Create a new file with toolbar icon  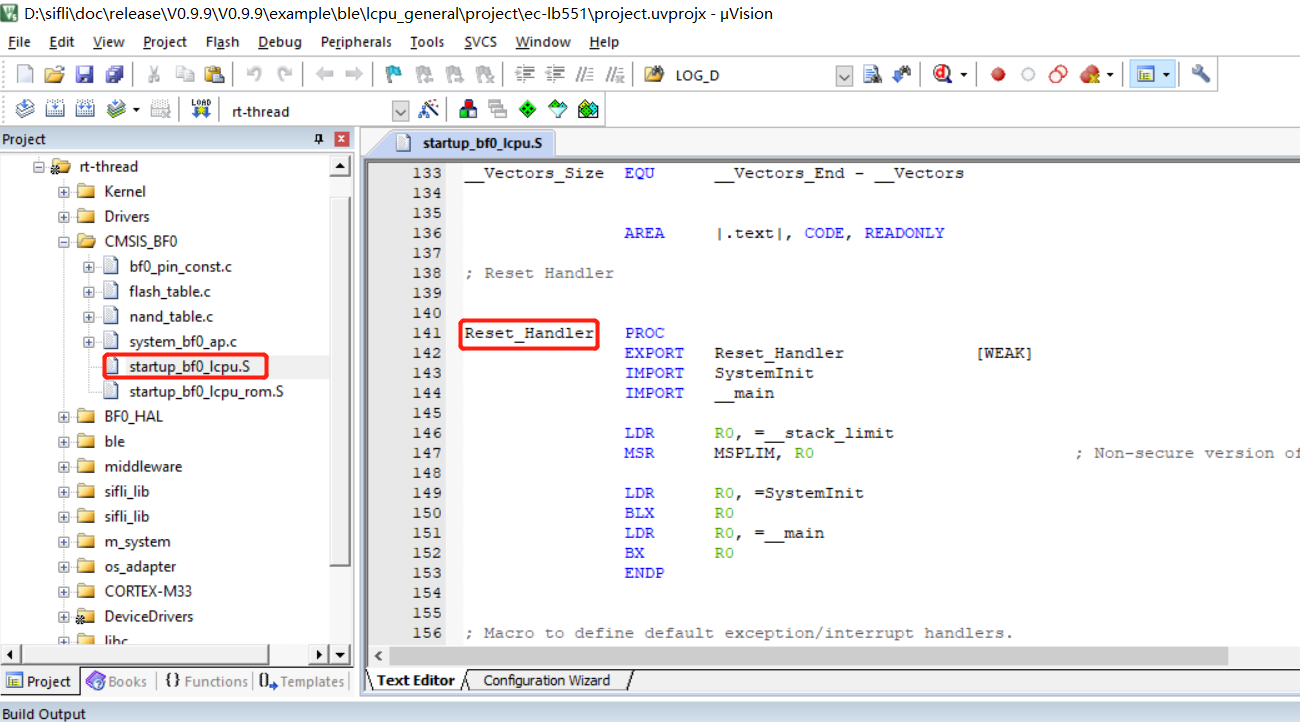[x=26, y=75]
